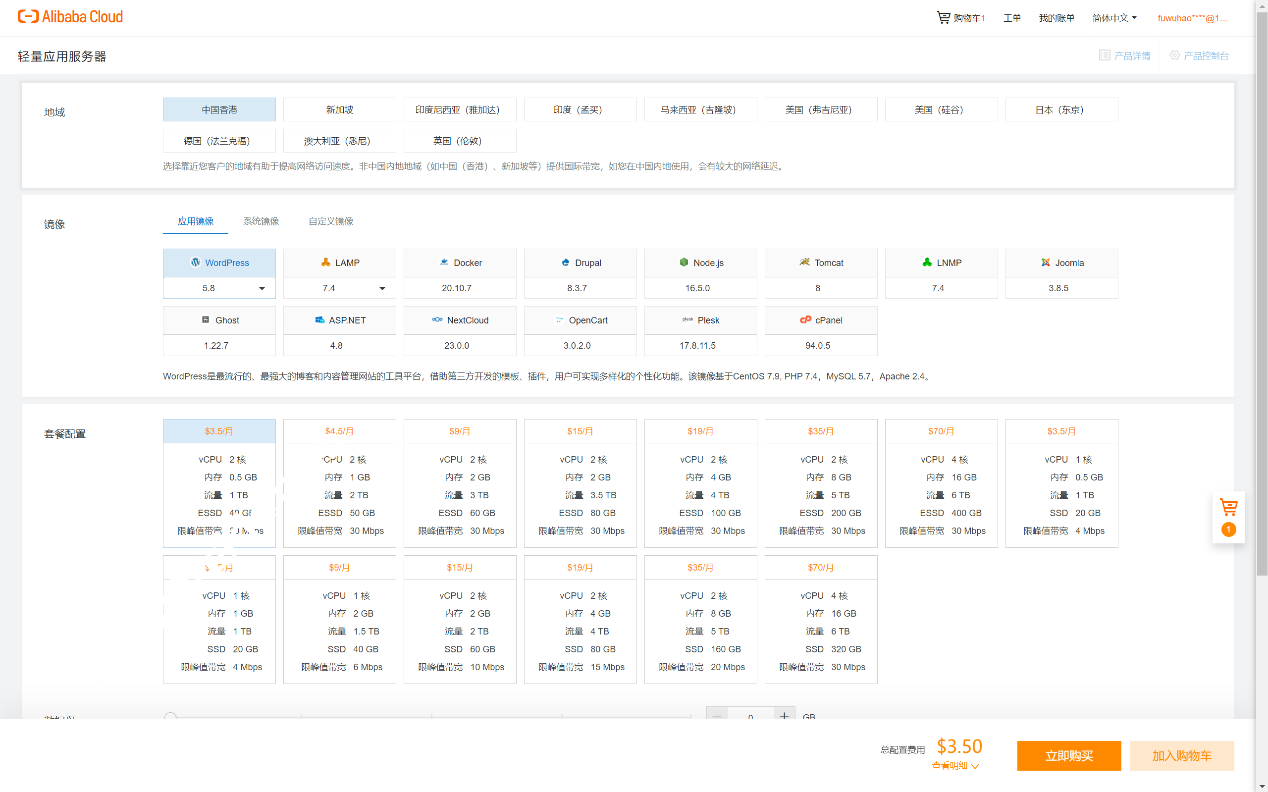Choose the 新加坡 region

coord(339,110)
